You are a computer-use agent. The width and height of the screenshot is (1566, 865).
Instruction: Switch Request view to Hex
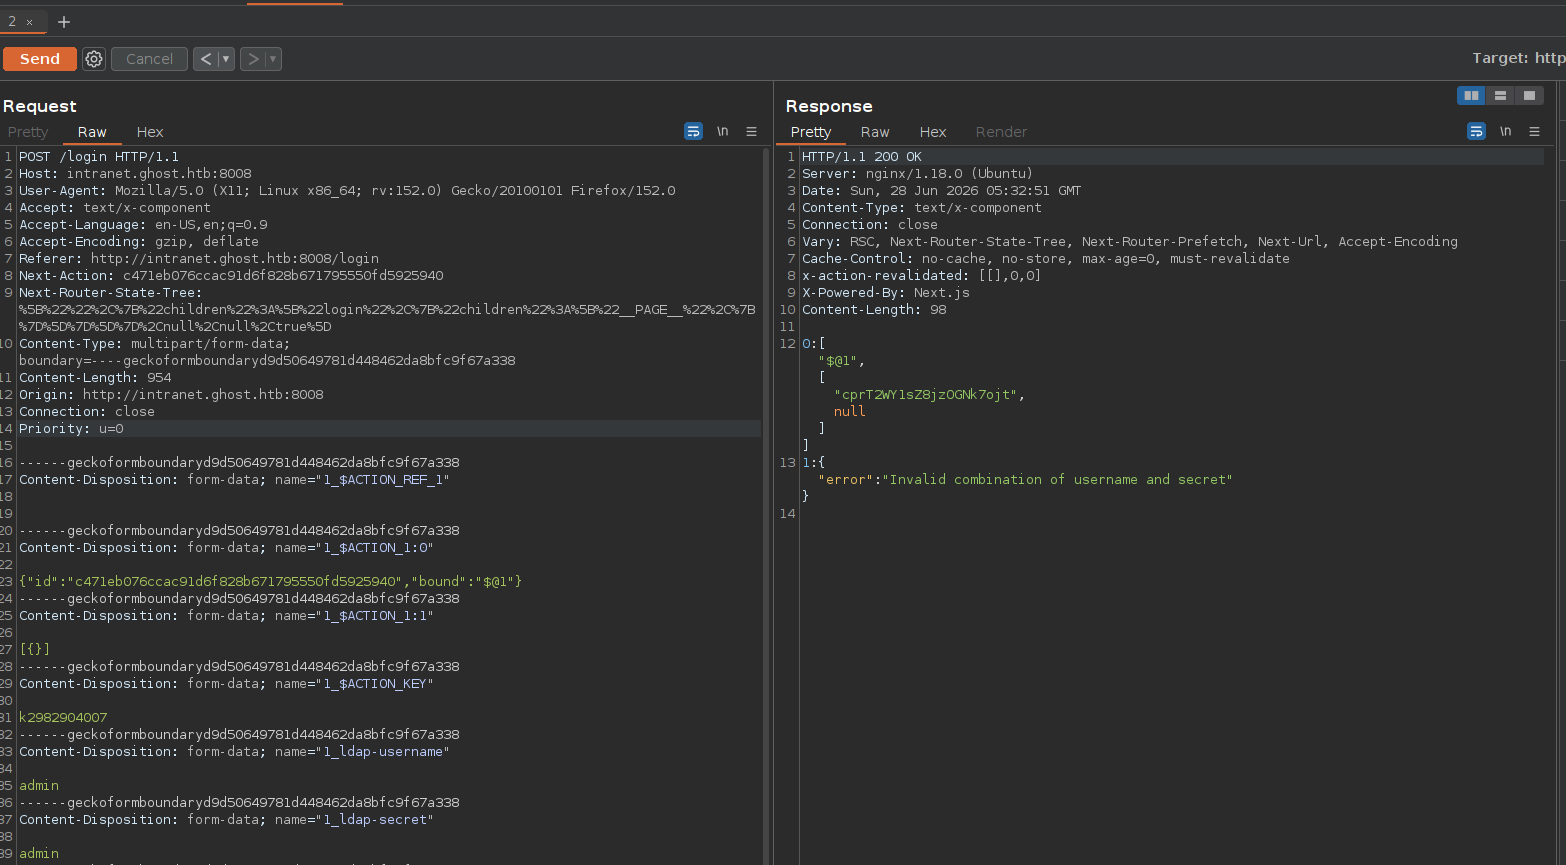pos(150,132)
